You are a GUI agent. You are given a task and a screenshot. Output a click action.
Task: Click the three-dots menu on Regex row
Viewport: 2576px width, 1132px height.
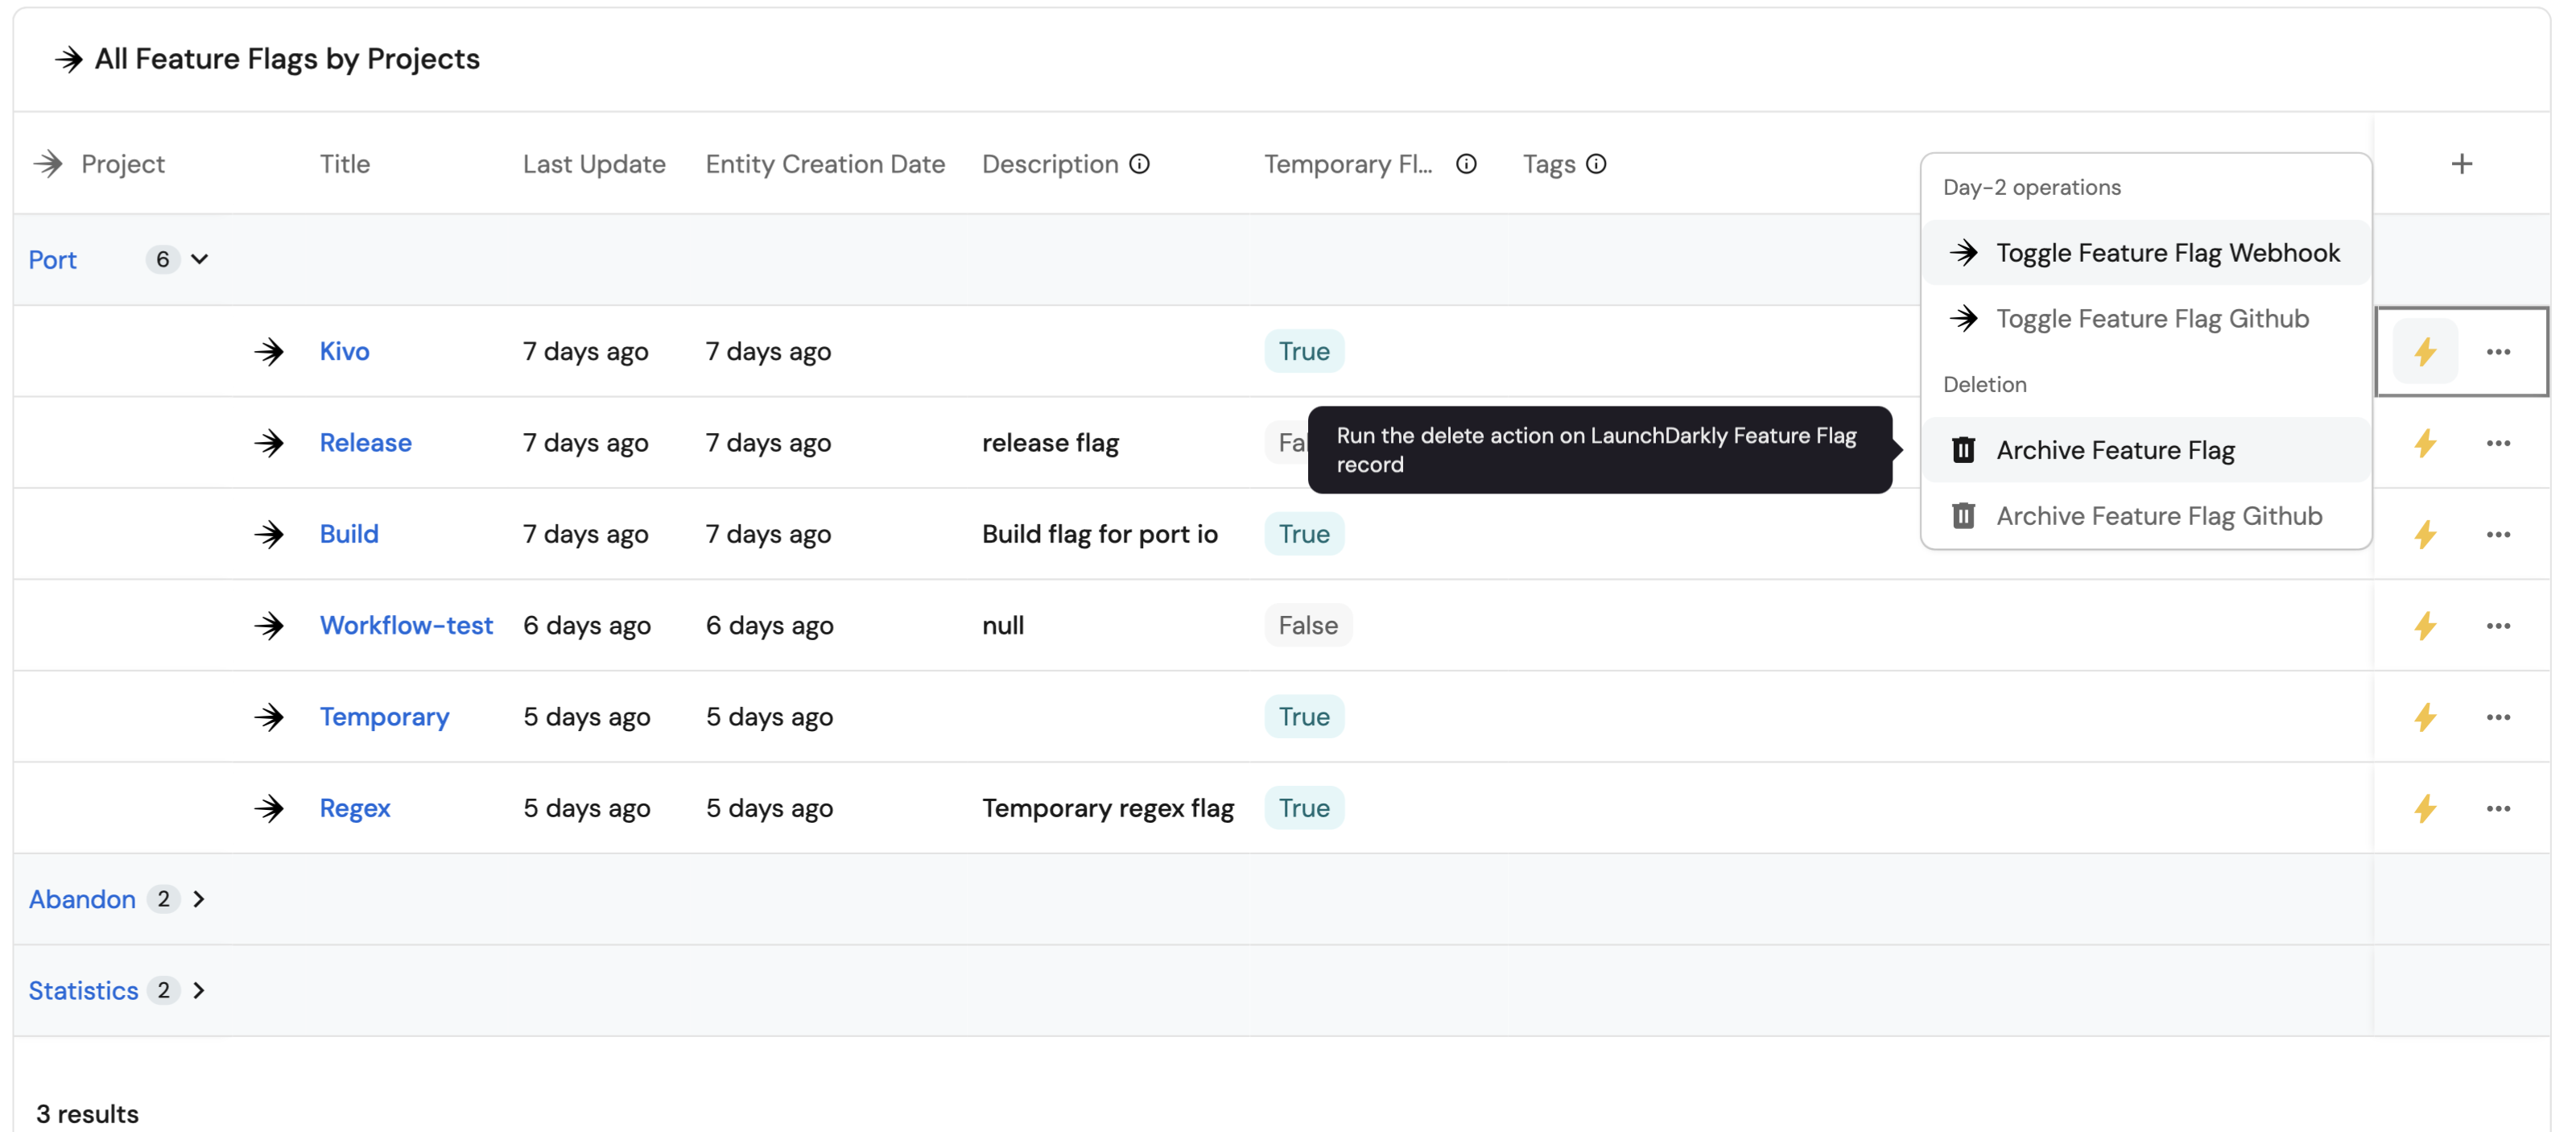click(2497, 809)
